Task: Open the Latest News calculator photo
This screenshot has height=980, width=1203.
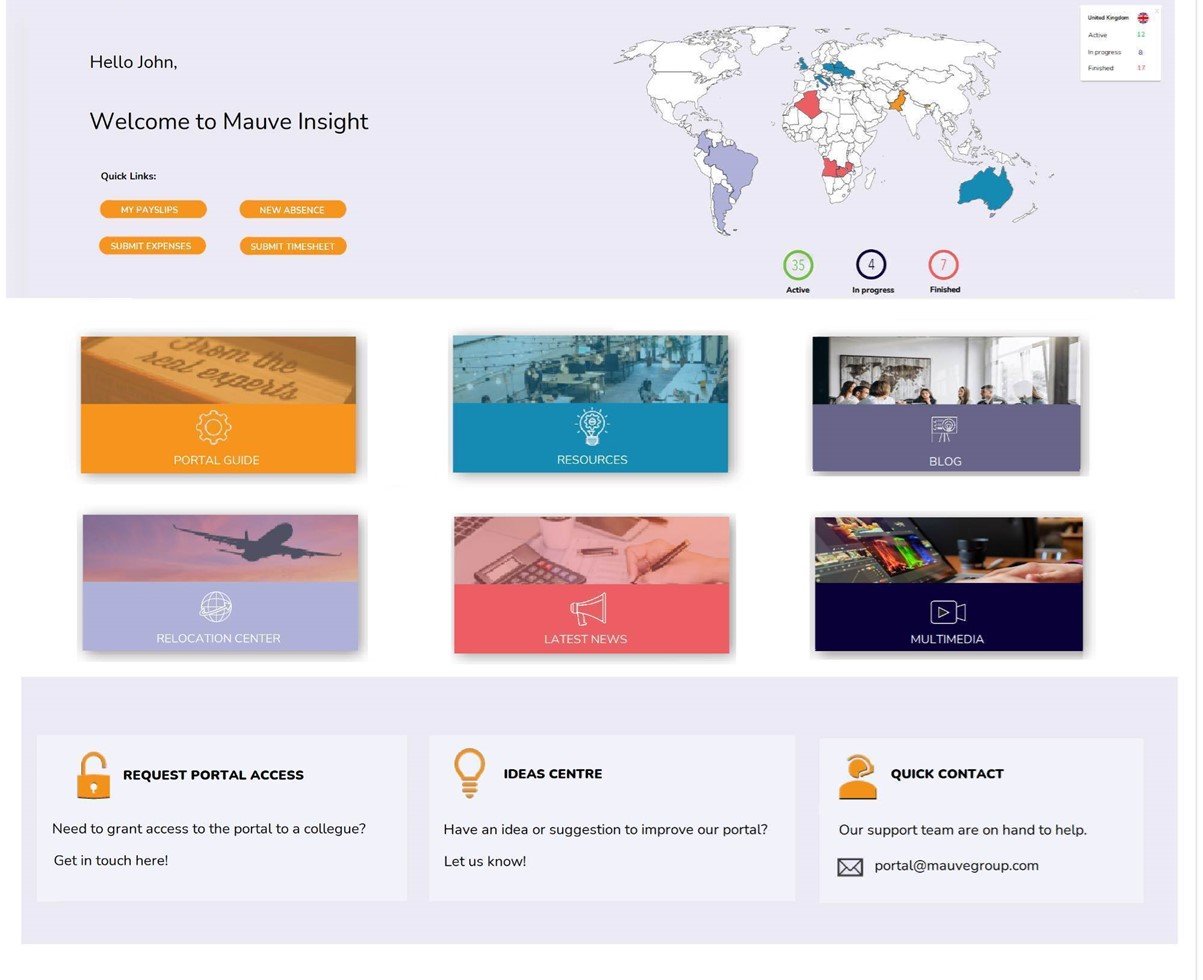Action: click(591, 550)
